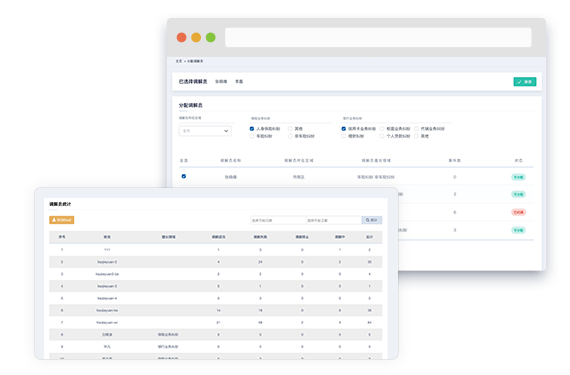570x375 pixels.
Task: Select the 非车险纠纷 option
Action: [290, 136]
